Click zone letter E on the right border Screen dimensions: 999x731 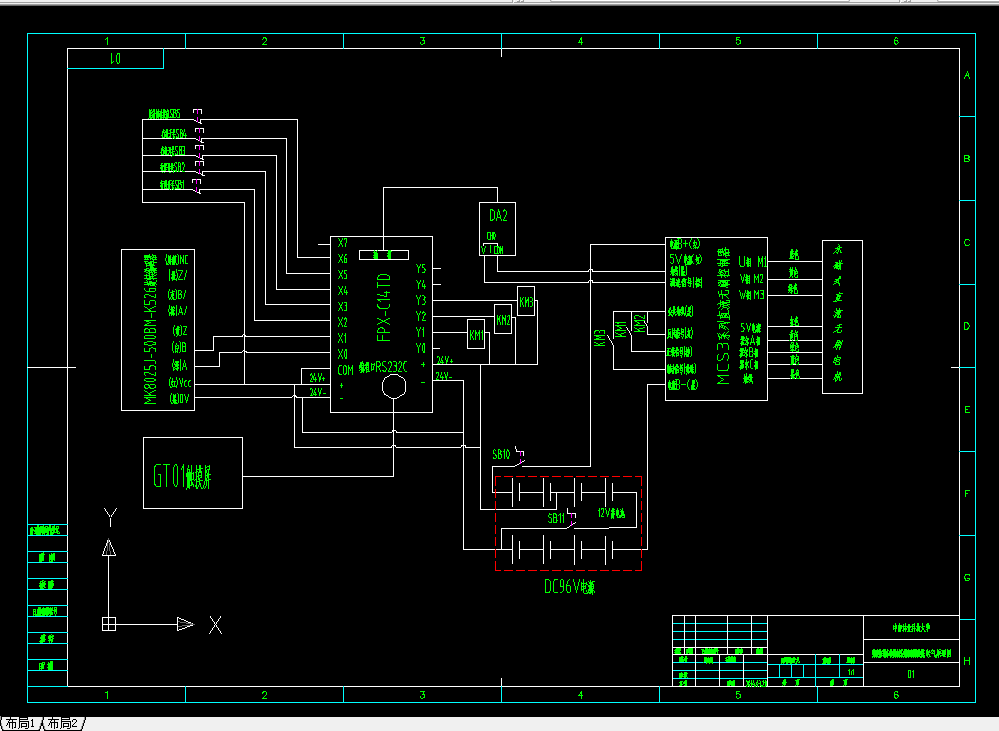point(967,410)
